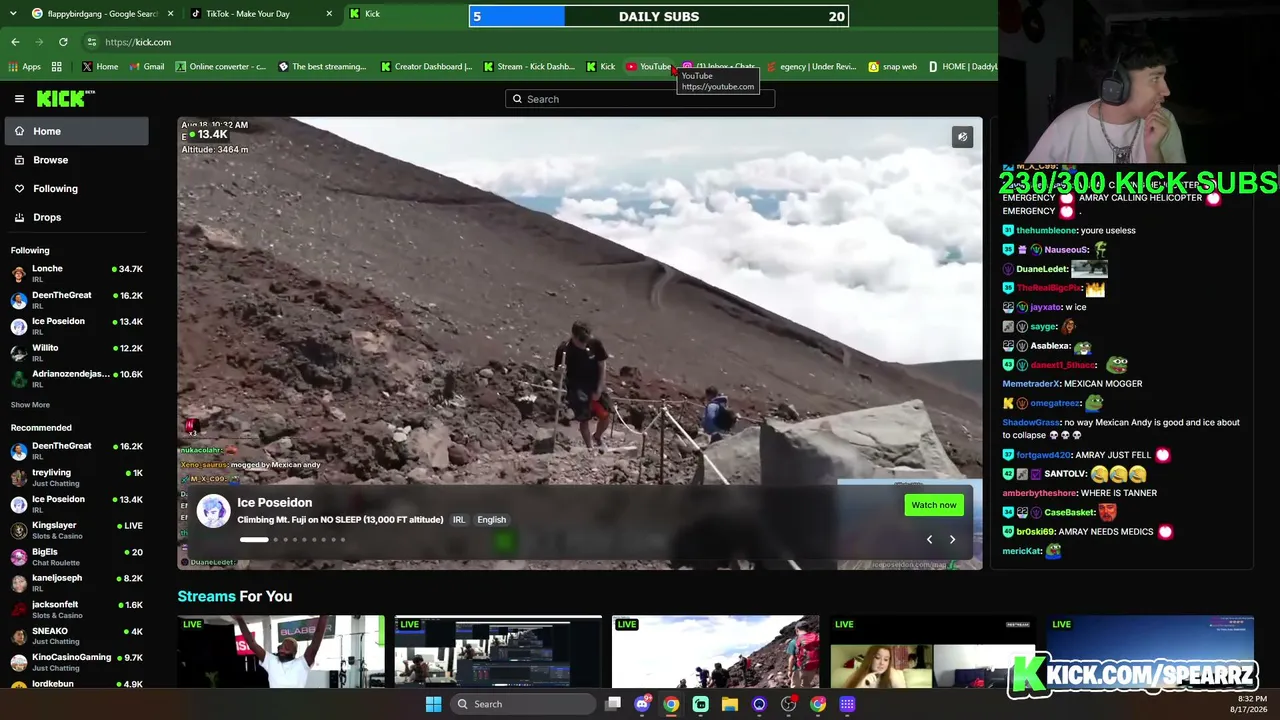Open BigEls avatar in Recommended list

tap(18, 557)
